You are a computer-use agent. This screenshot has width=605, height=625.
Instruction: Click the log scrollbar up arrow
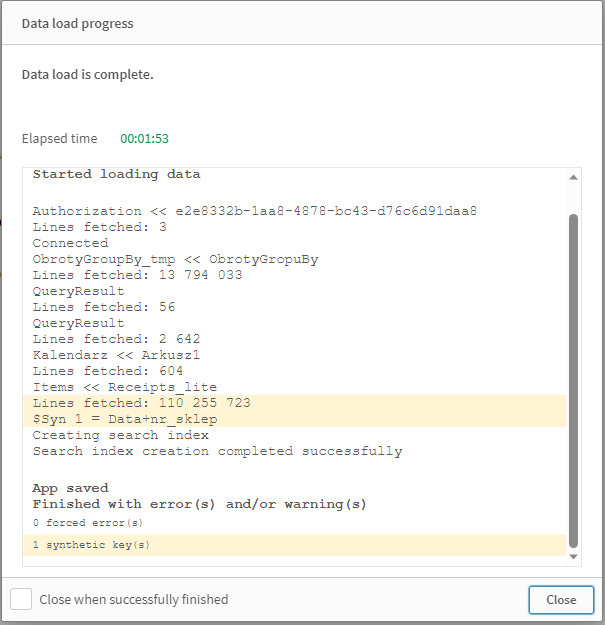tap(574, 177)
